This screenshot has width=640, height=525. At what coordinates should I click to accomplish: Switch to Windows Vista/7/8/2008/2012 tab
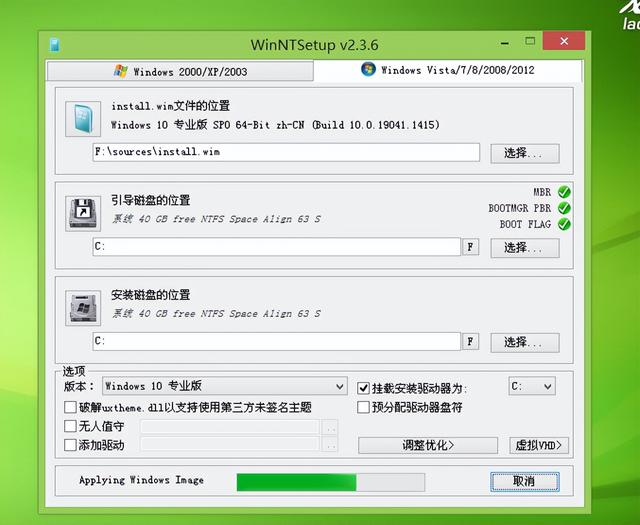tap(448, 70)
